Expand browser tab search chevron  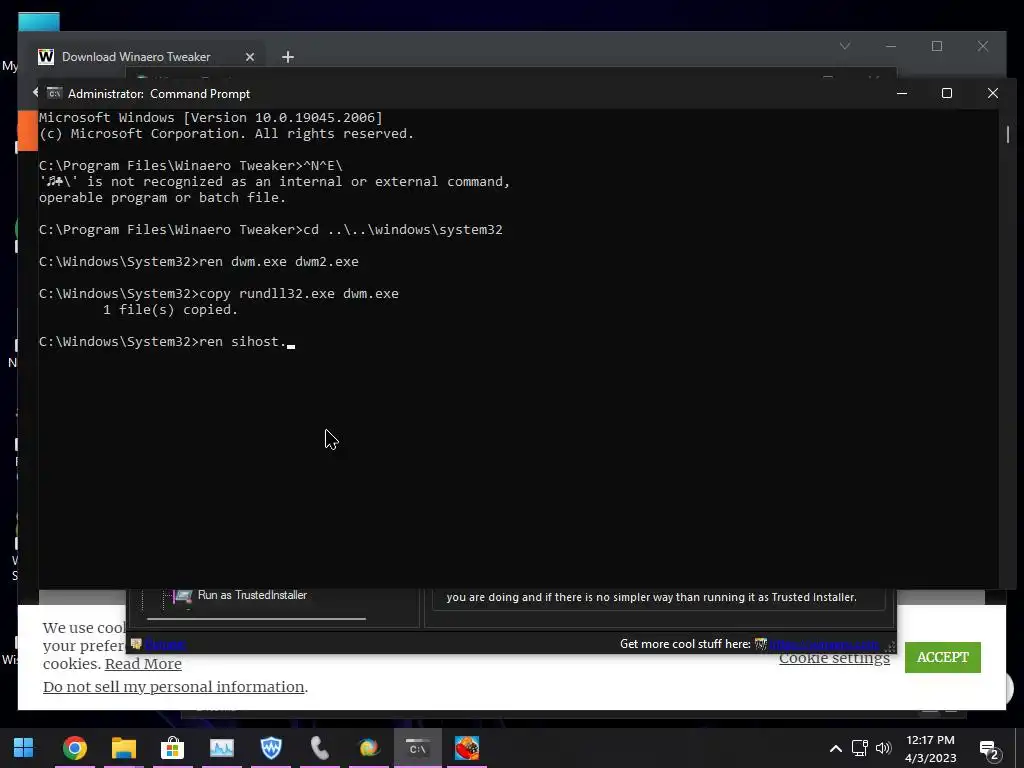click(845, 46)
